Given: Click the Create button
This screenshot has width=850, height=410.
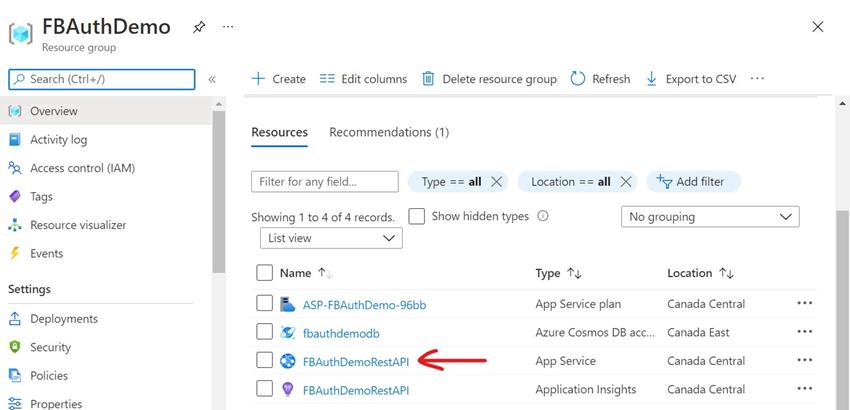Looking at the screenshot, I should 279,79.
